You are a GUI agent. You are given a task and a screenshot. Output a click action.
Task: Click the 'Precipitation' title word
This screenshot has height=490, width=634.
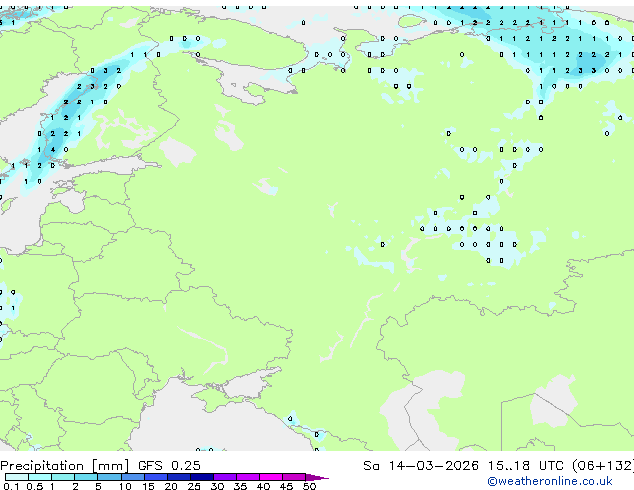coord(42,466)
